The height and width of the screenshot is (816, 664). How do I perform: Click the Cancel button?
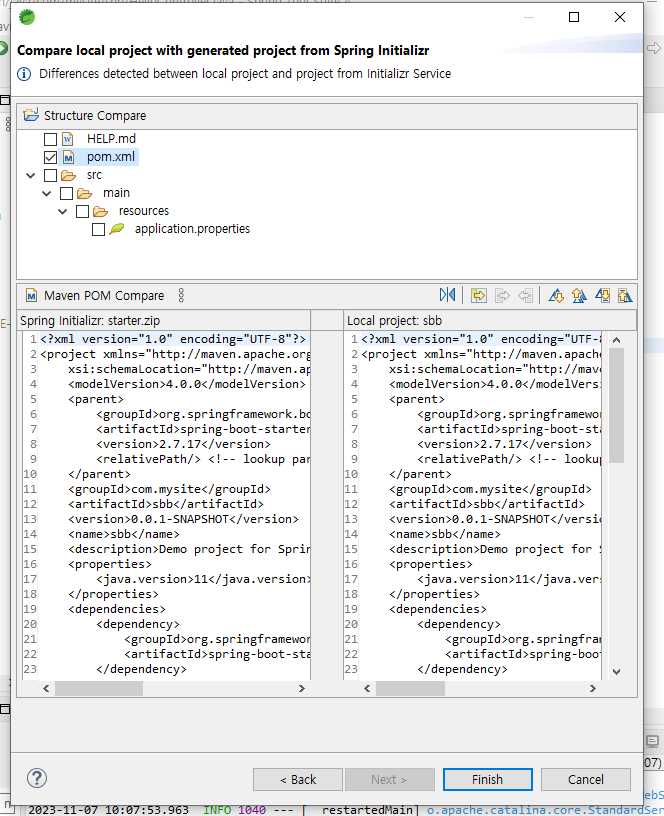(585, 779)
